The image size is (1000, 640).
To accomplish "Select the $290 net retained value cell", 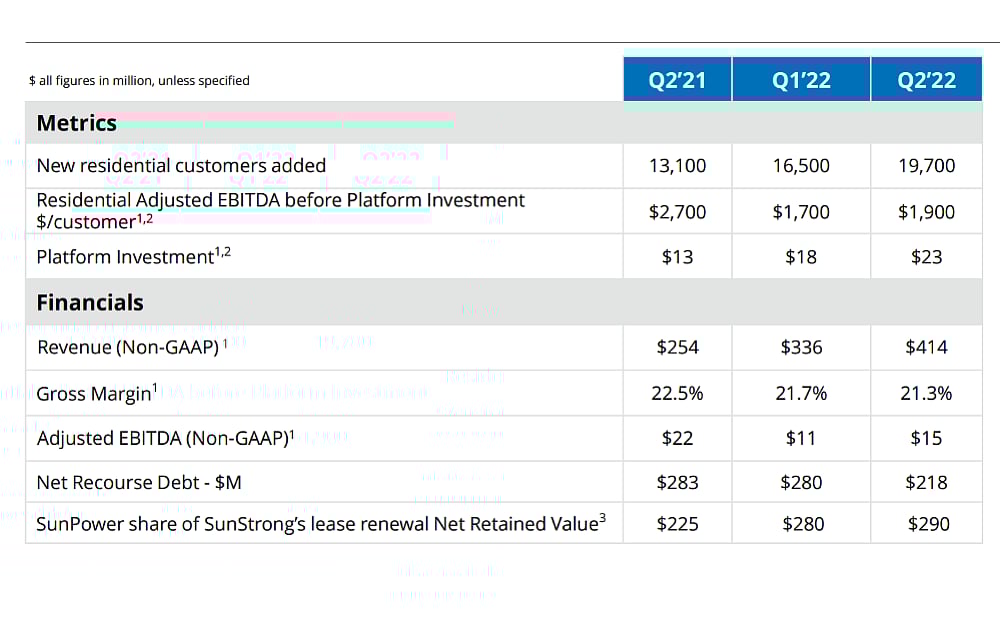I will coord(926,522).
